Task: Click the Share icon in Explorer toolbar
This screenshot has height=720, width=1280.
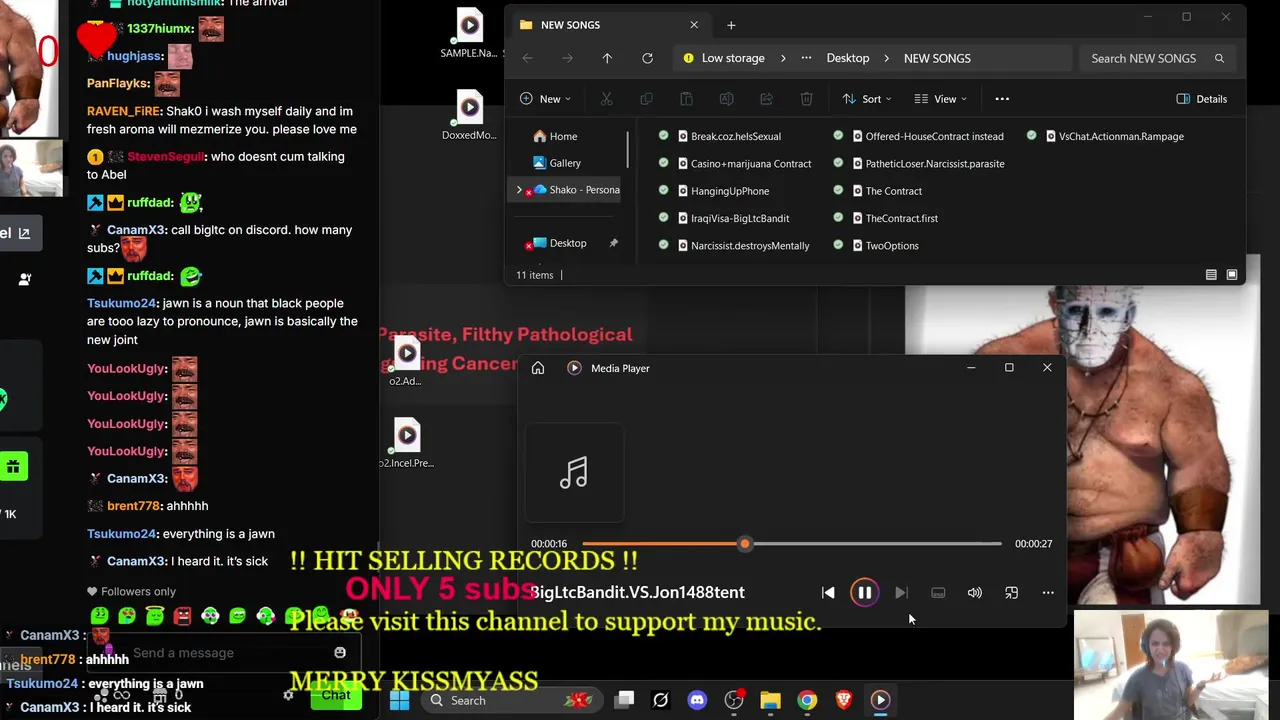Action: 766,99
